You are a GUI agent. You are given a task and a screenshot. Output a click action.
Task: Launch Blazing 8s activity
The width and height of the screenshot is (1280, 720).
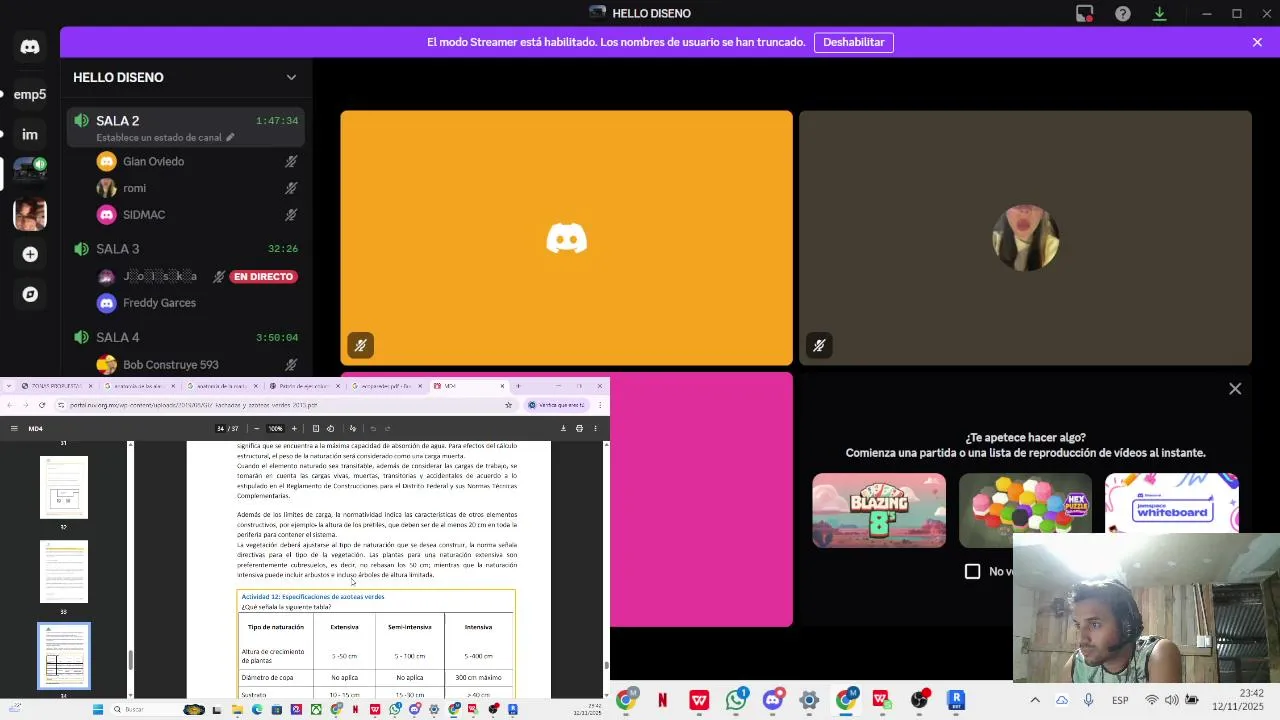tap(879, 510)
